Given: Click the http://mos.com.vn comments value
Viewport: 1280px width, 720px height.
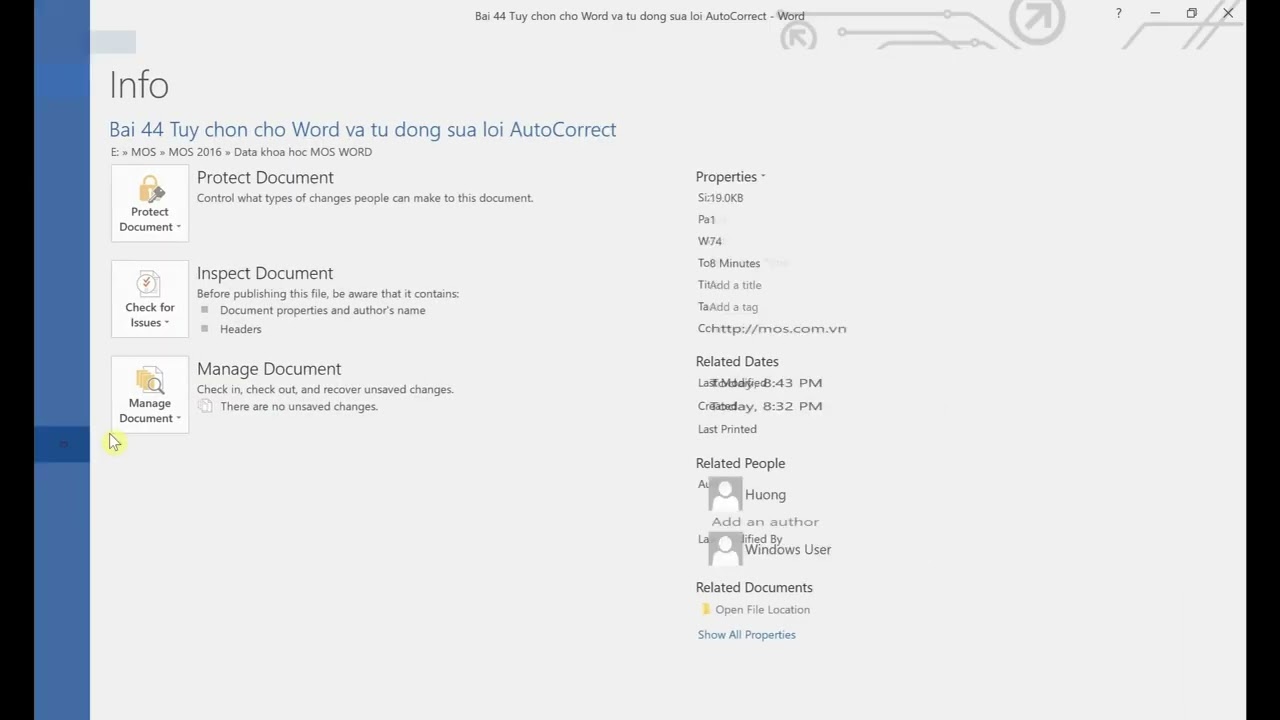Looking at the screenshot, I should (778, 329).
